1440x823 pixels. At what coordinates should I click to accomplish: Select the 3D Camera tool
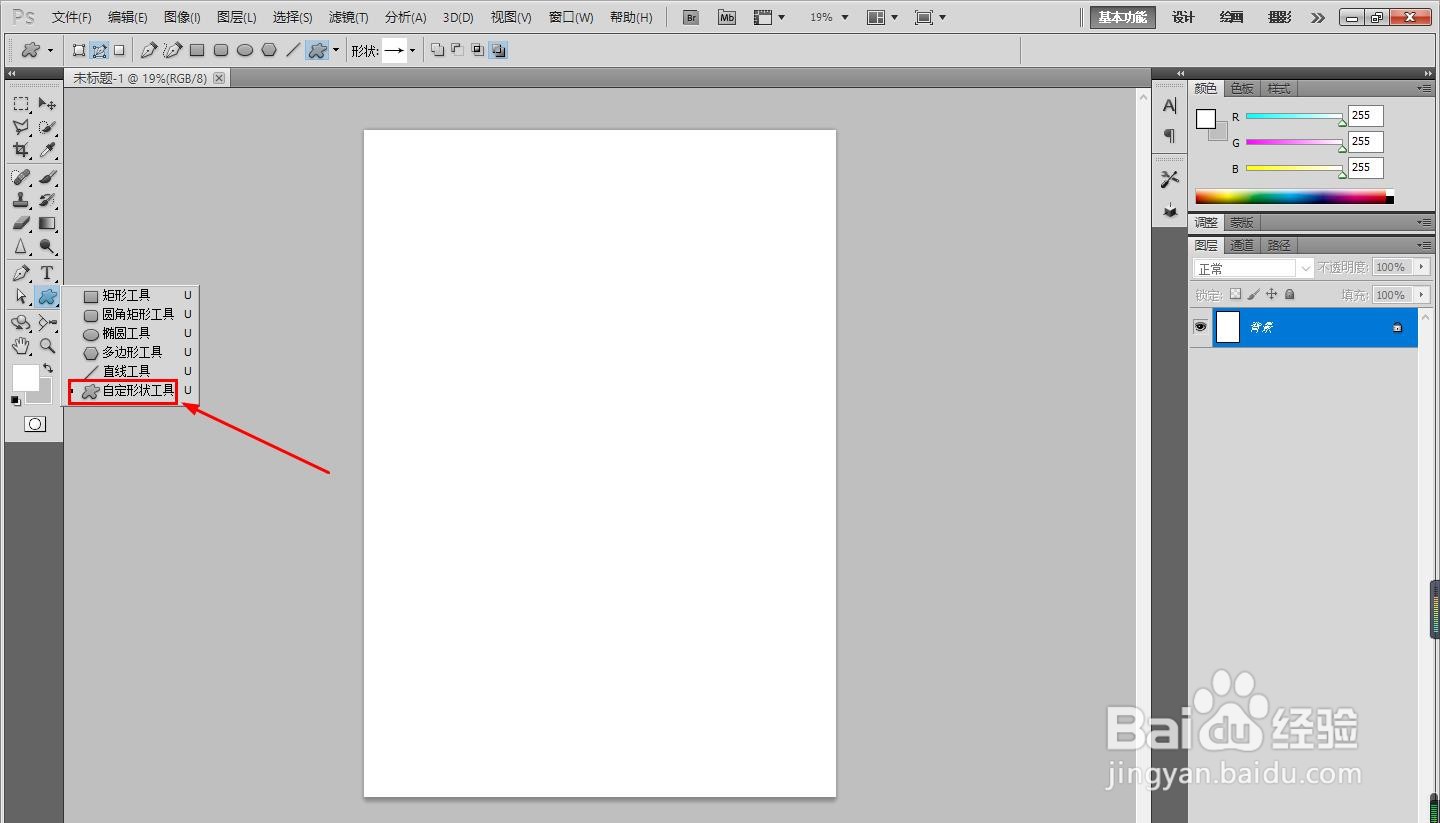[x=47, y=323]
